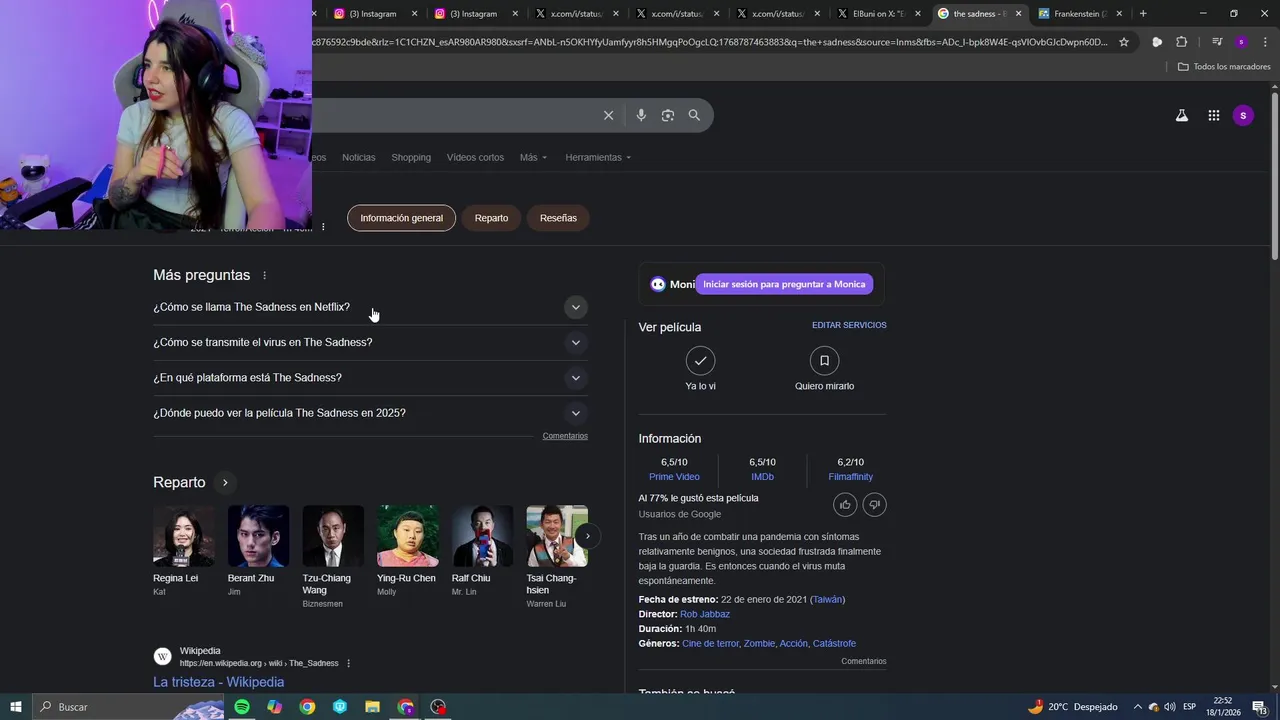Click Iniciar sesión para preguntar a Monica

784,284
